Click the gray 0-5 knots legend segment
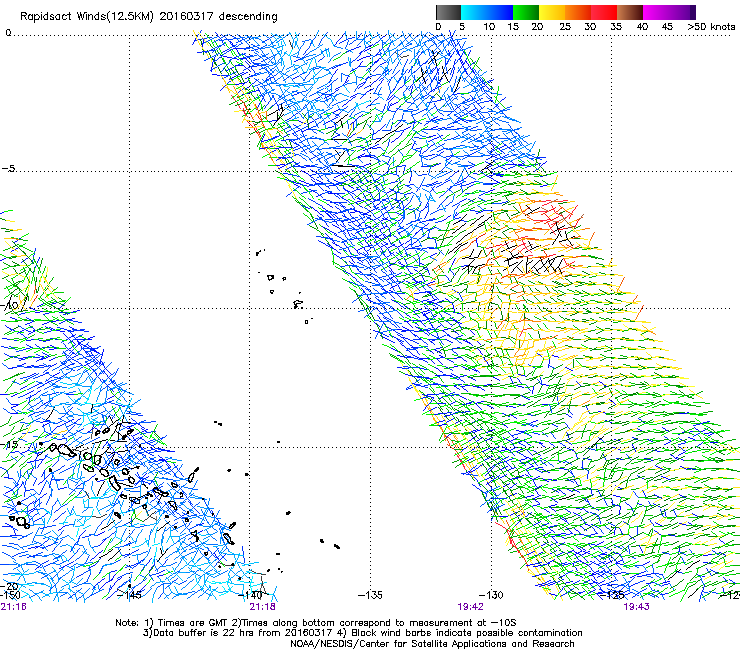 point(448,12)
